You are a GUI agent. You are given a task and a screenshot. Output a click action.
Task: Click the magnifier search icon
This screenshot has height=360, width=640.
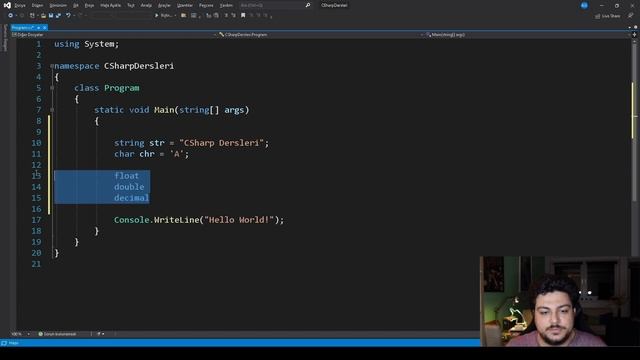coord(308,5)
